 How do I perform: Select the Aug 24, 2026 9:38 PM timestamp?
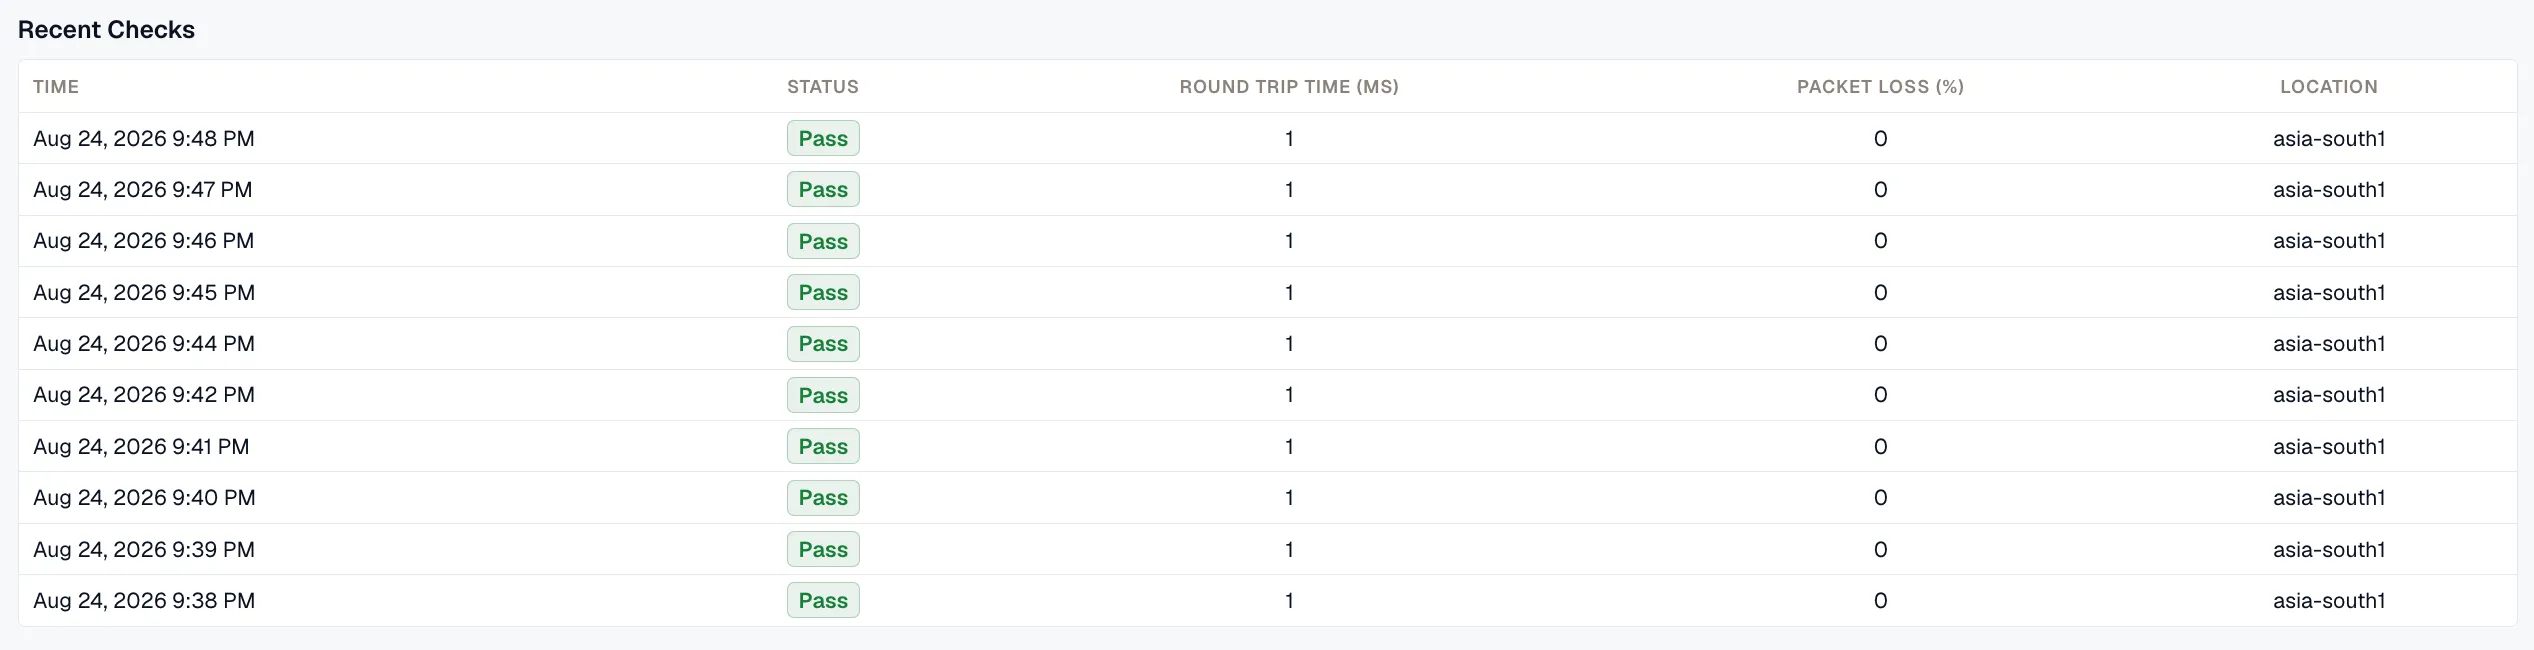pos(144,601)
